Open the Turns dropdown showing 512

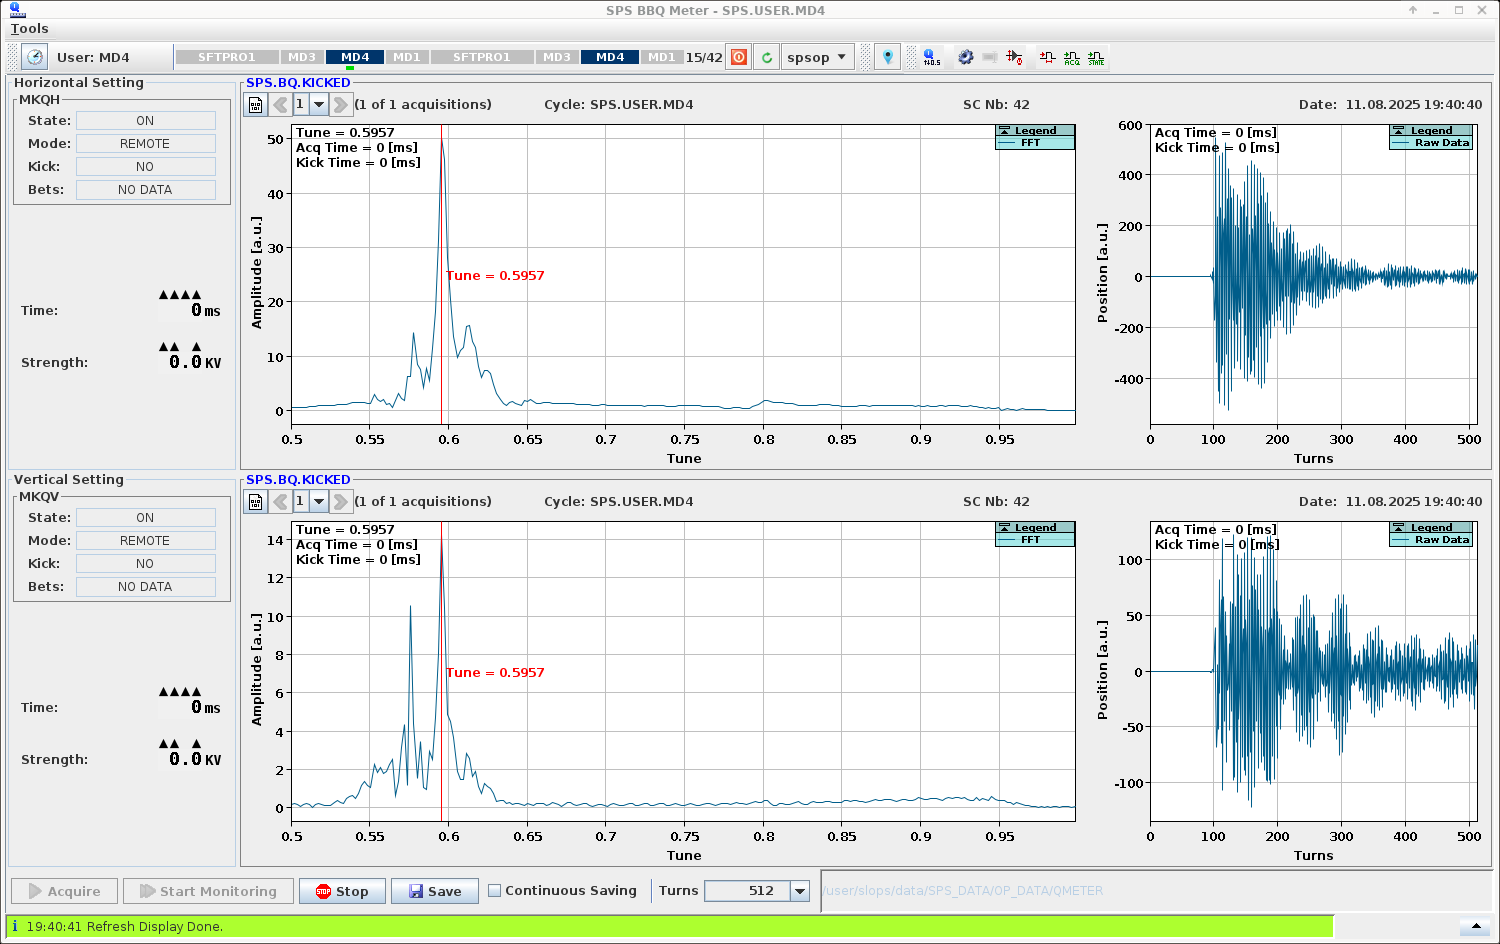point(798,890)
